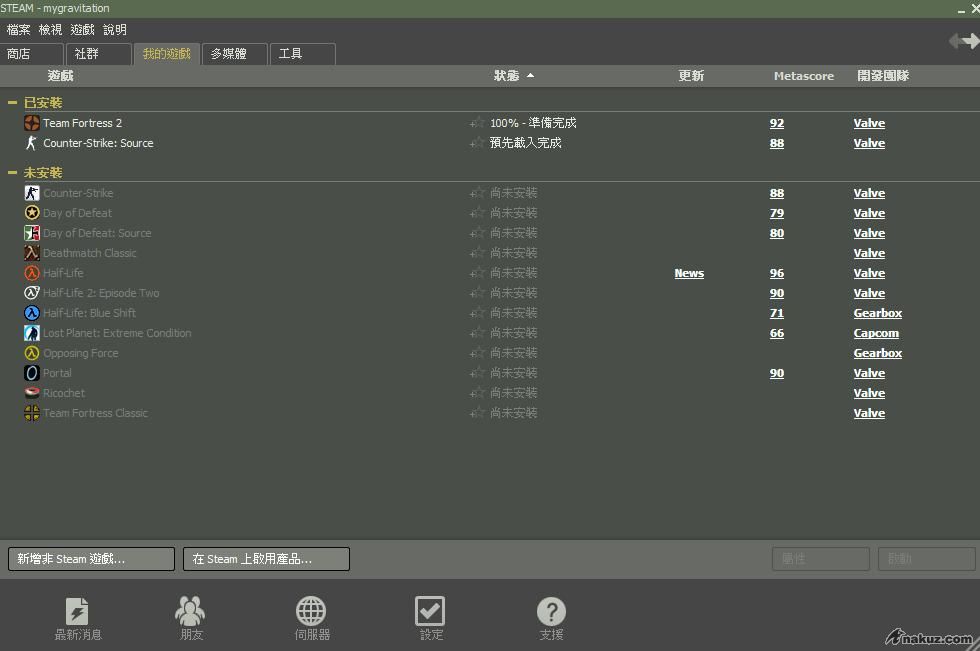Click the mini-mode arrows icon top right
980x651 pixels.
[964, 41]
